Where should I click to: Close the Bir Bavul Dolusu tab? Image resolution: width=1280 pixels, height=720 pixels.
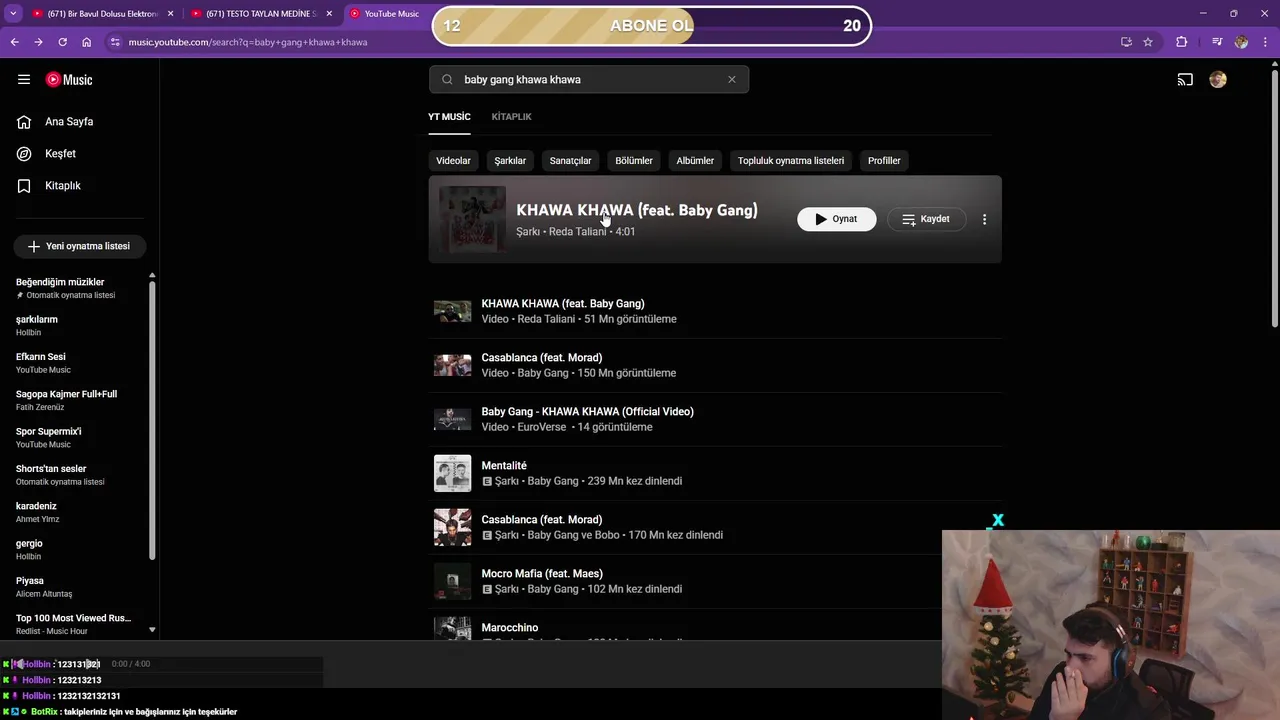coord(170,14)
